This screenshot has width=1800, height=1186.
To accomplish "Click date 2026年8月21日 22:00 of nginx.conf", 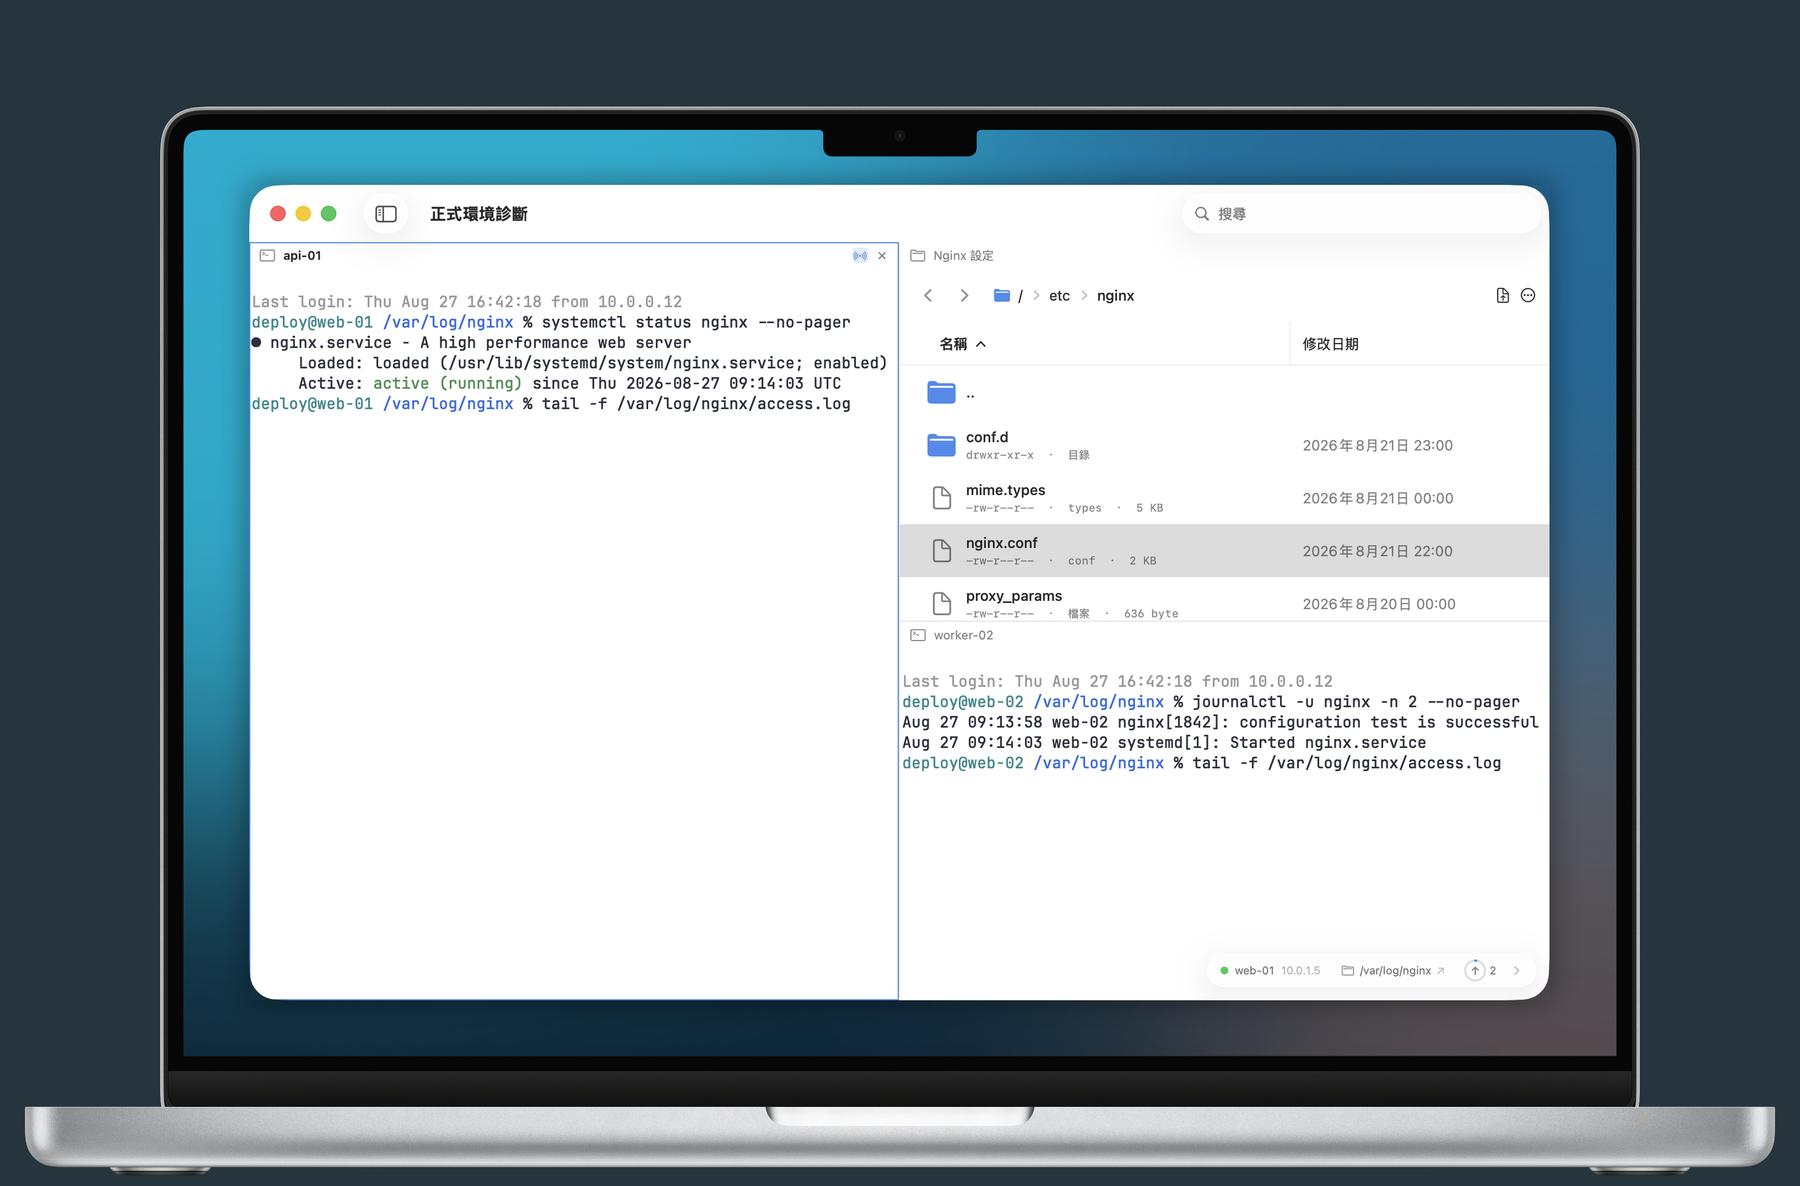I will (x=1377, y=551).
